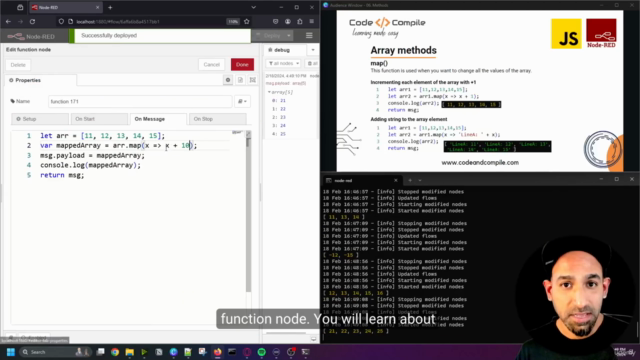Click the Delete button in the editor
This screenshot has width=640, height=360.
18,65
